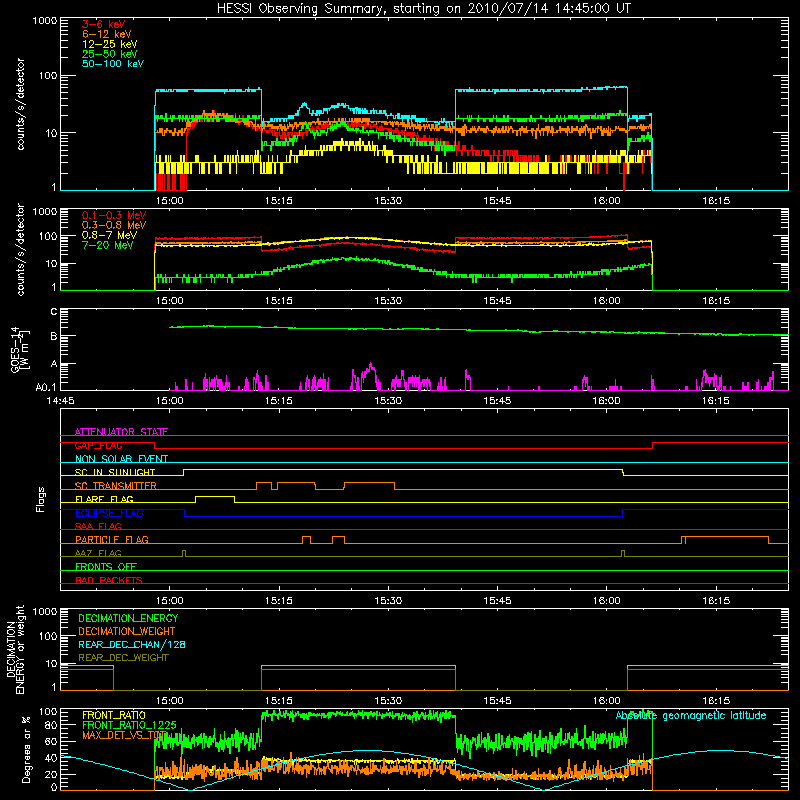Click the Absolute geomagnetic latitude label
Screen dimensions: 800x800
tap(691, 715)
